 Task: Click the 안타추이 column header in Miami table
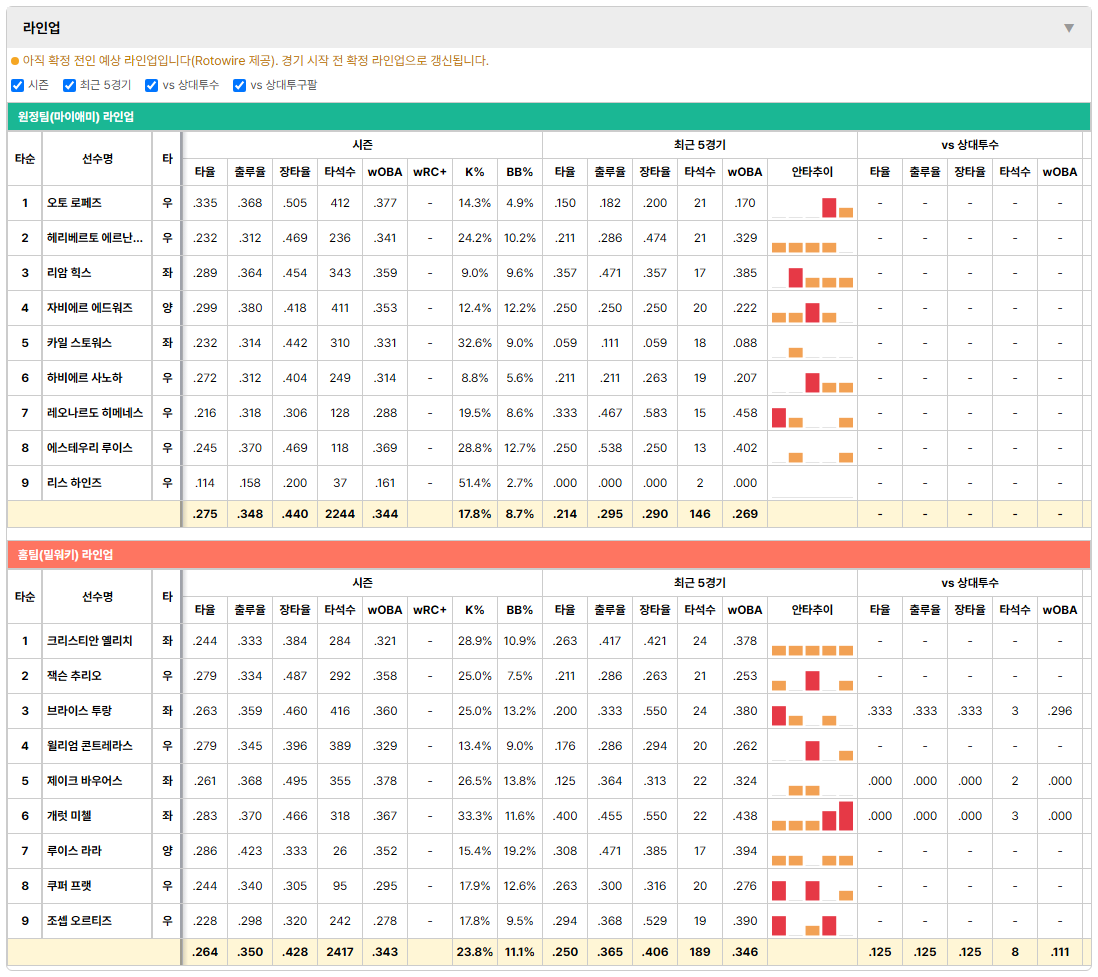812,172
